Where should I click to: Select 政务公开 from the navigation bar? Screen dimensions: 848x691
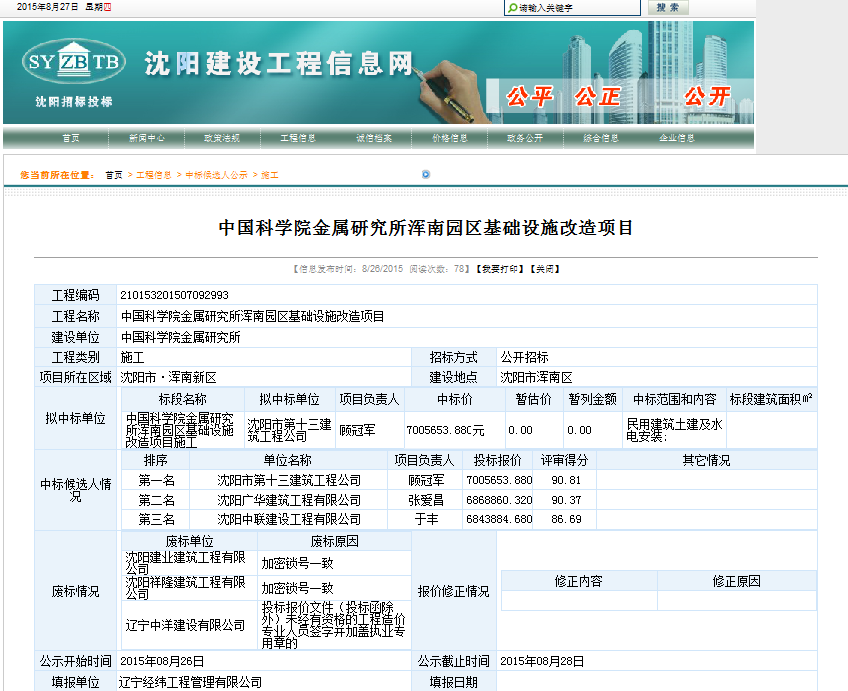tap(524, 138)
